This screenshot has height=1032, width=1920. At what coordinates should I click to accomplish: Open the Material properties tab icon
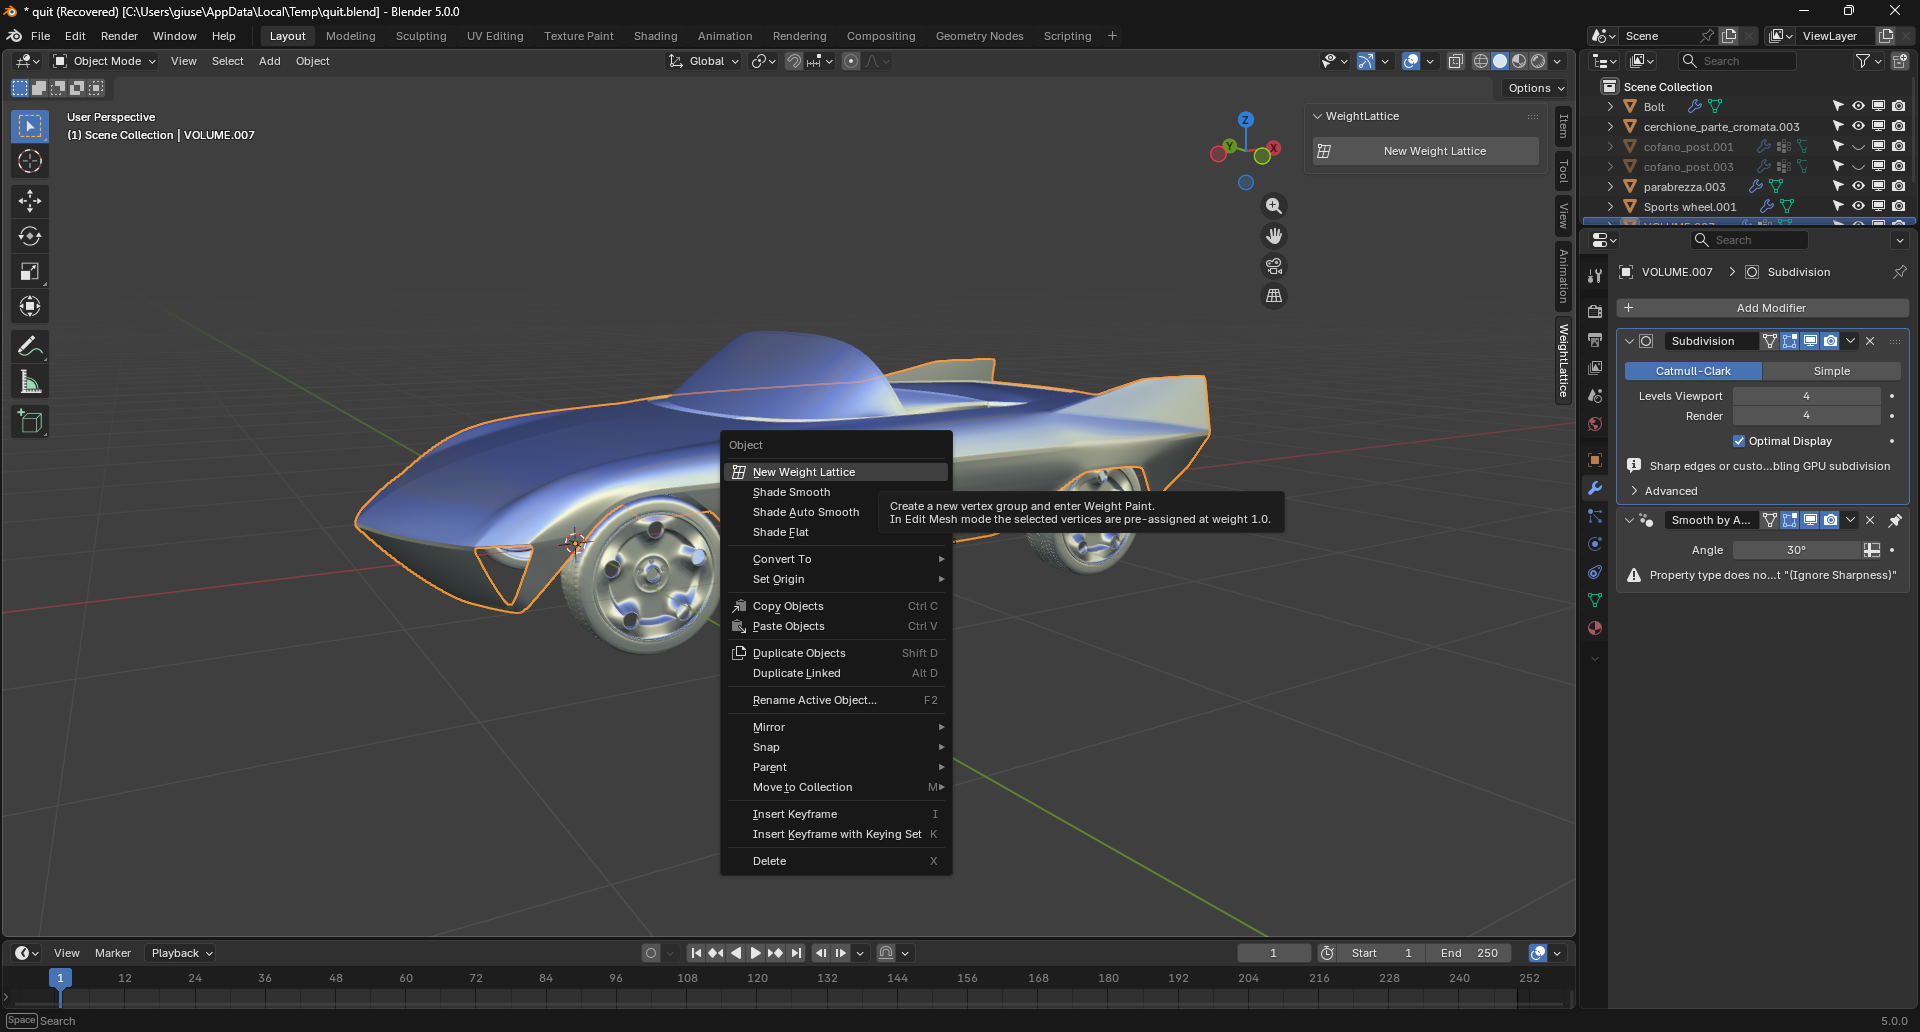[1595, 628]
